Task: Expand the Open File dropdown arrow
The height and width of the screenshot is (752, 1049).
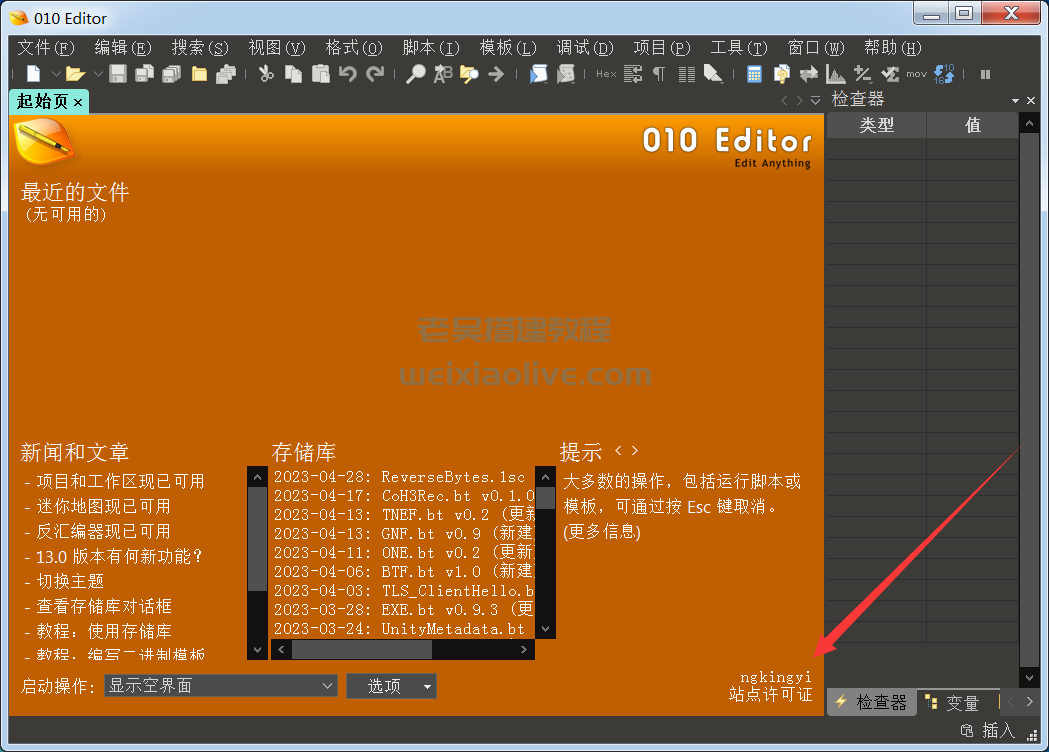Action: (x=98, y=74)
